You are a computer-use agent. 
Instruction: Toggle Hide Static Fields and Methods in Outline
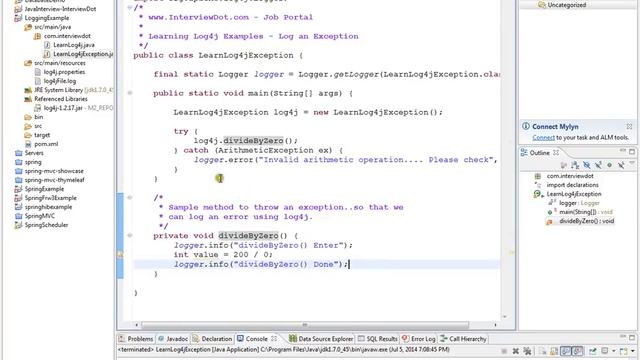pyautogui.click(x=598, y=165)
